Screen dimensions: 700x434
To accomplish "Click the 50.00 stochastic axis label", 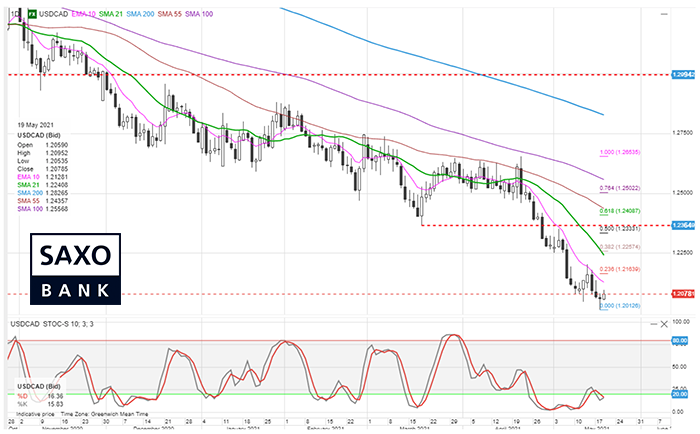I will pyautogui.click(x=679, y=367).
